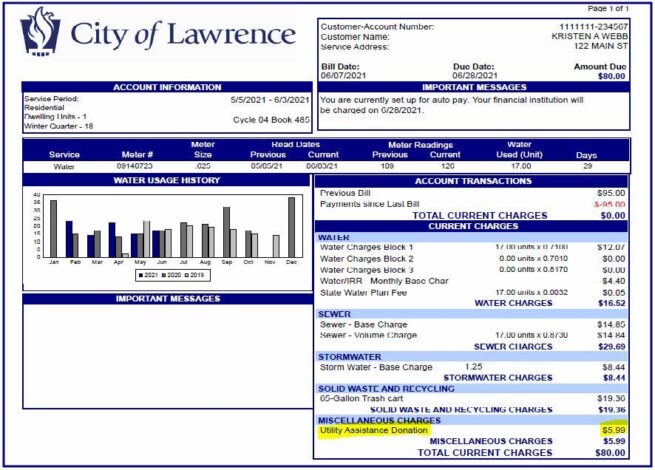
Task: Click the Customer-Account Number value
Action: [x=593, y=27]
